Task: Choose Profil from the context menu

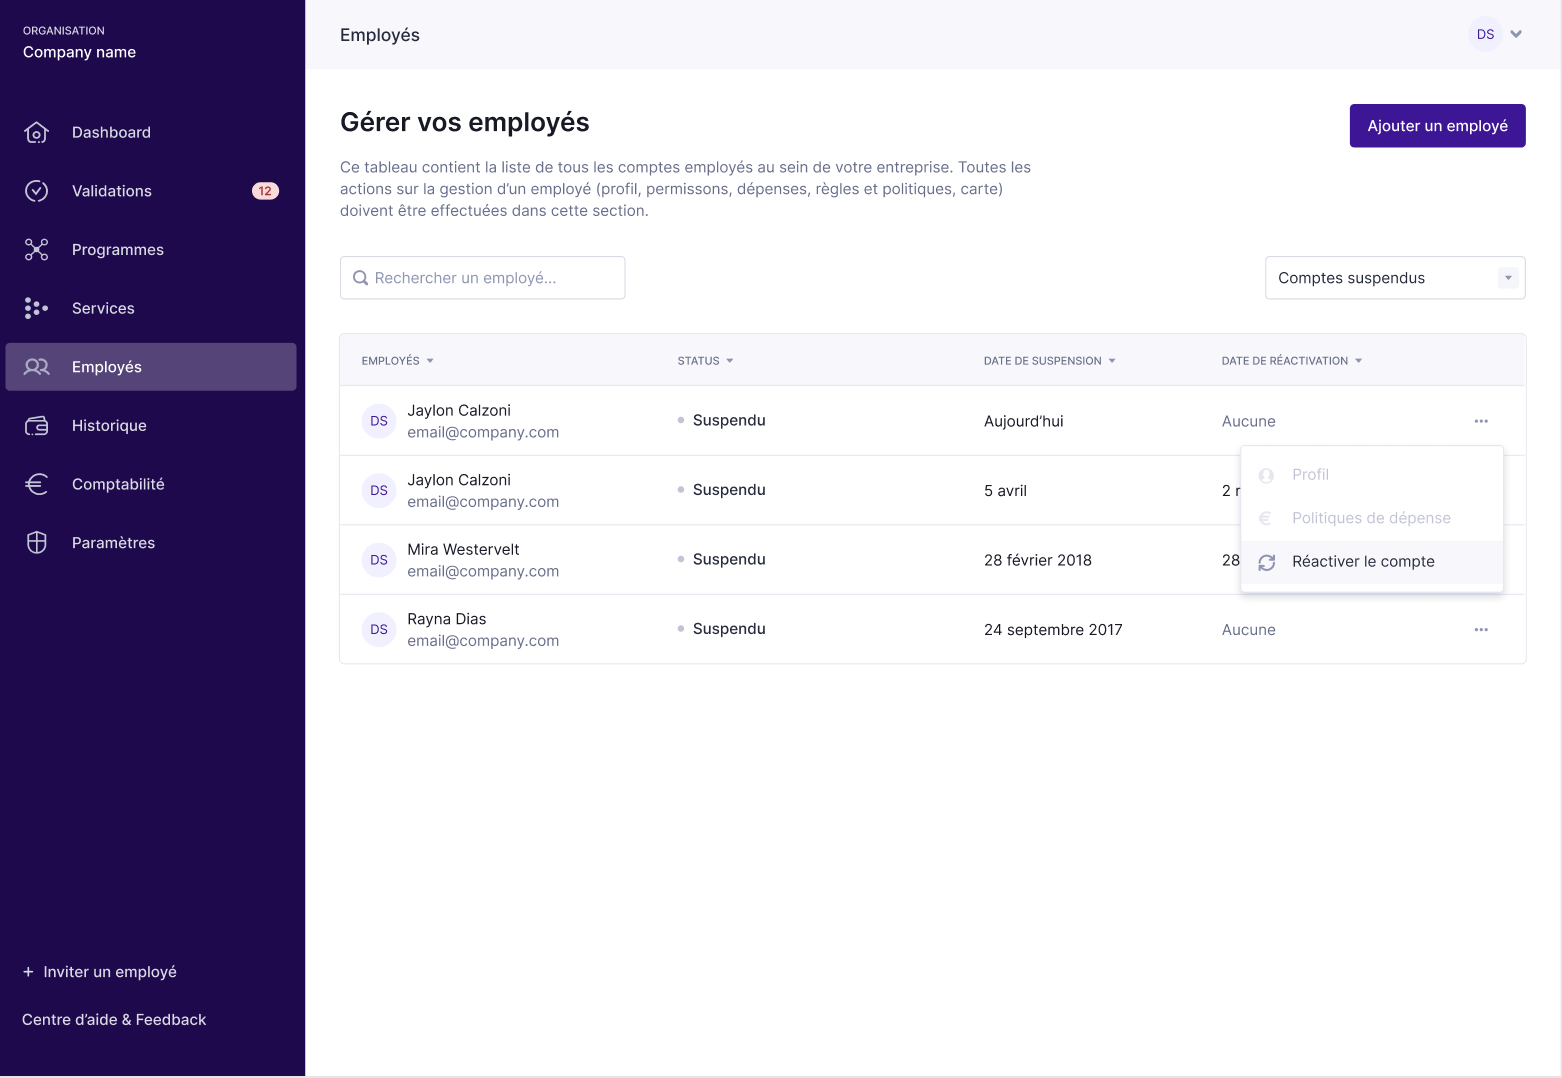Action: [1310, 475]
